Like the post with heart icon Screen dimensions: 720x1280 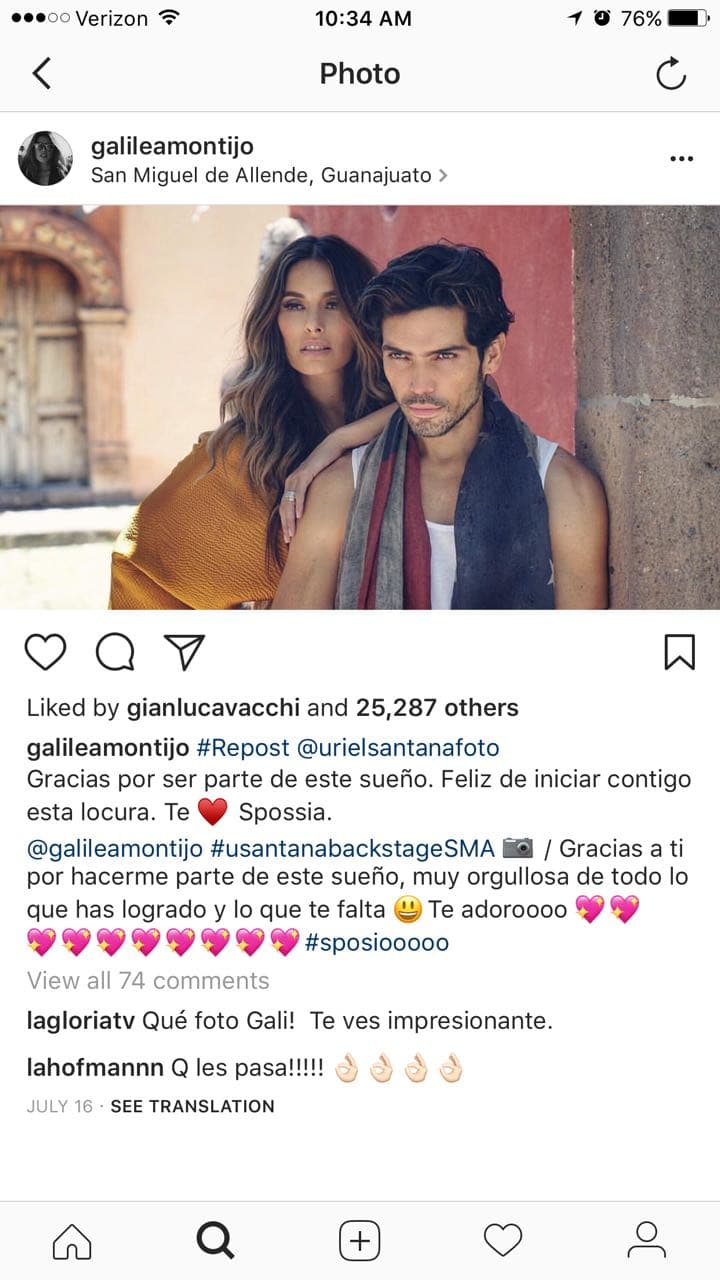pyautogui.click(x=45, y=652)
